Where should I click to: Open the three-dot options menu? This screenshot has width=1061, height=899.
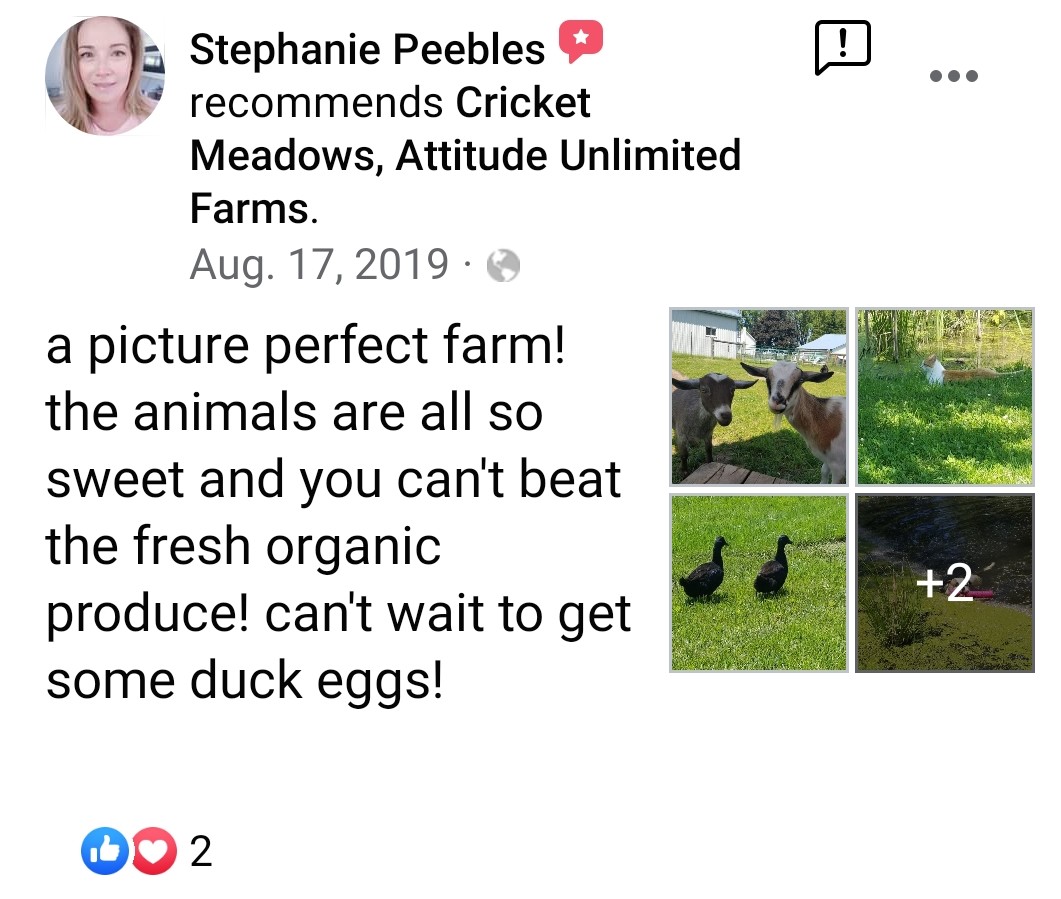coord(953,75)
